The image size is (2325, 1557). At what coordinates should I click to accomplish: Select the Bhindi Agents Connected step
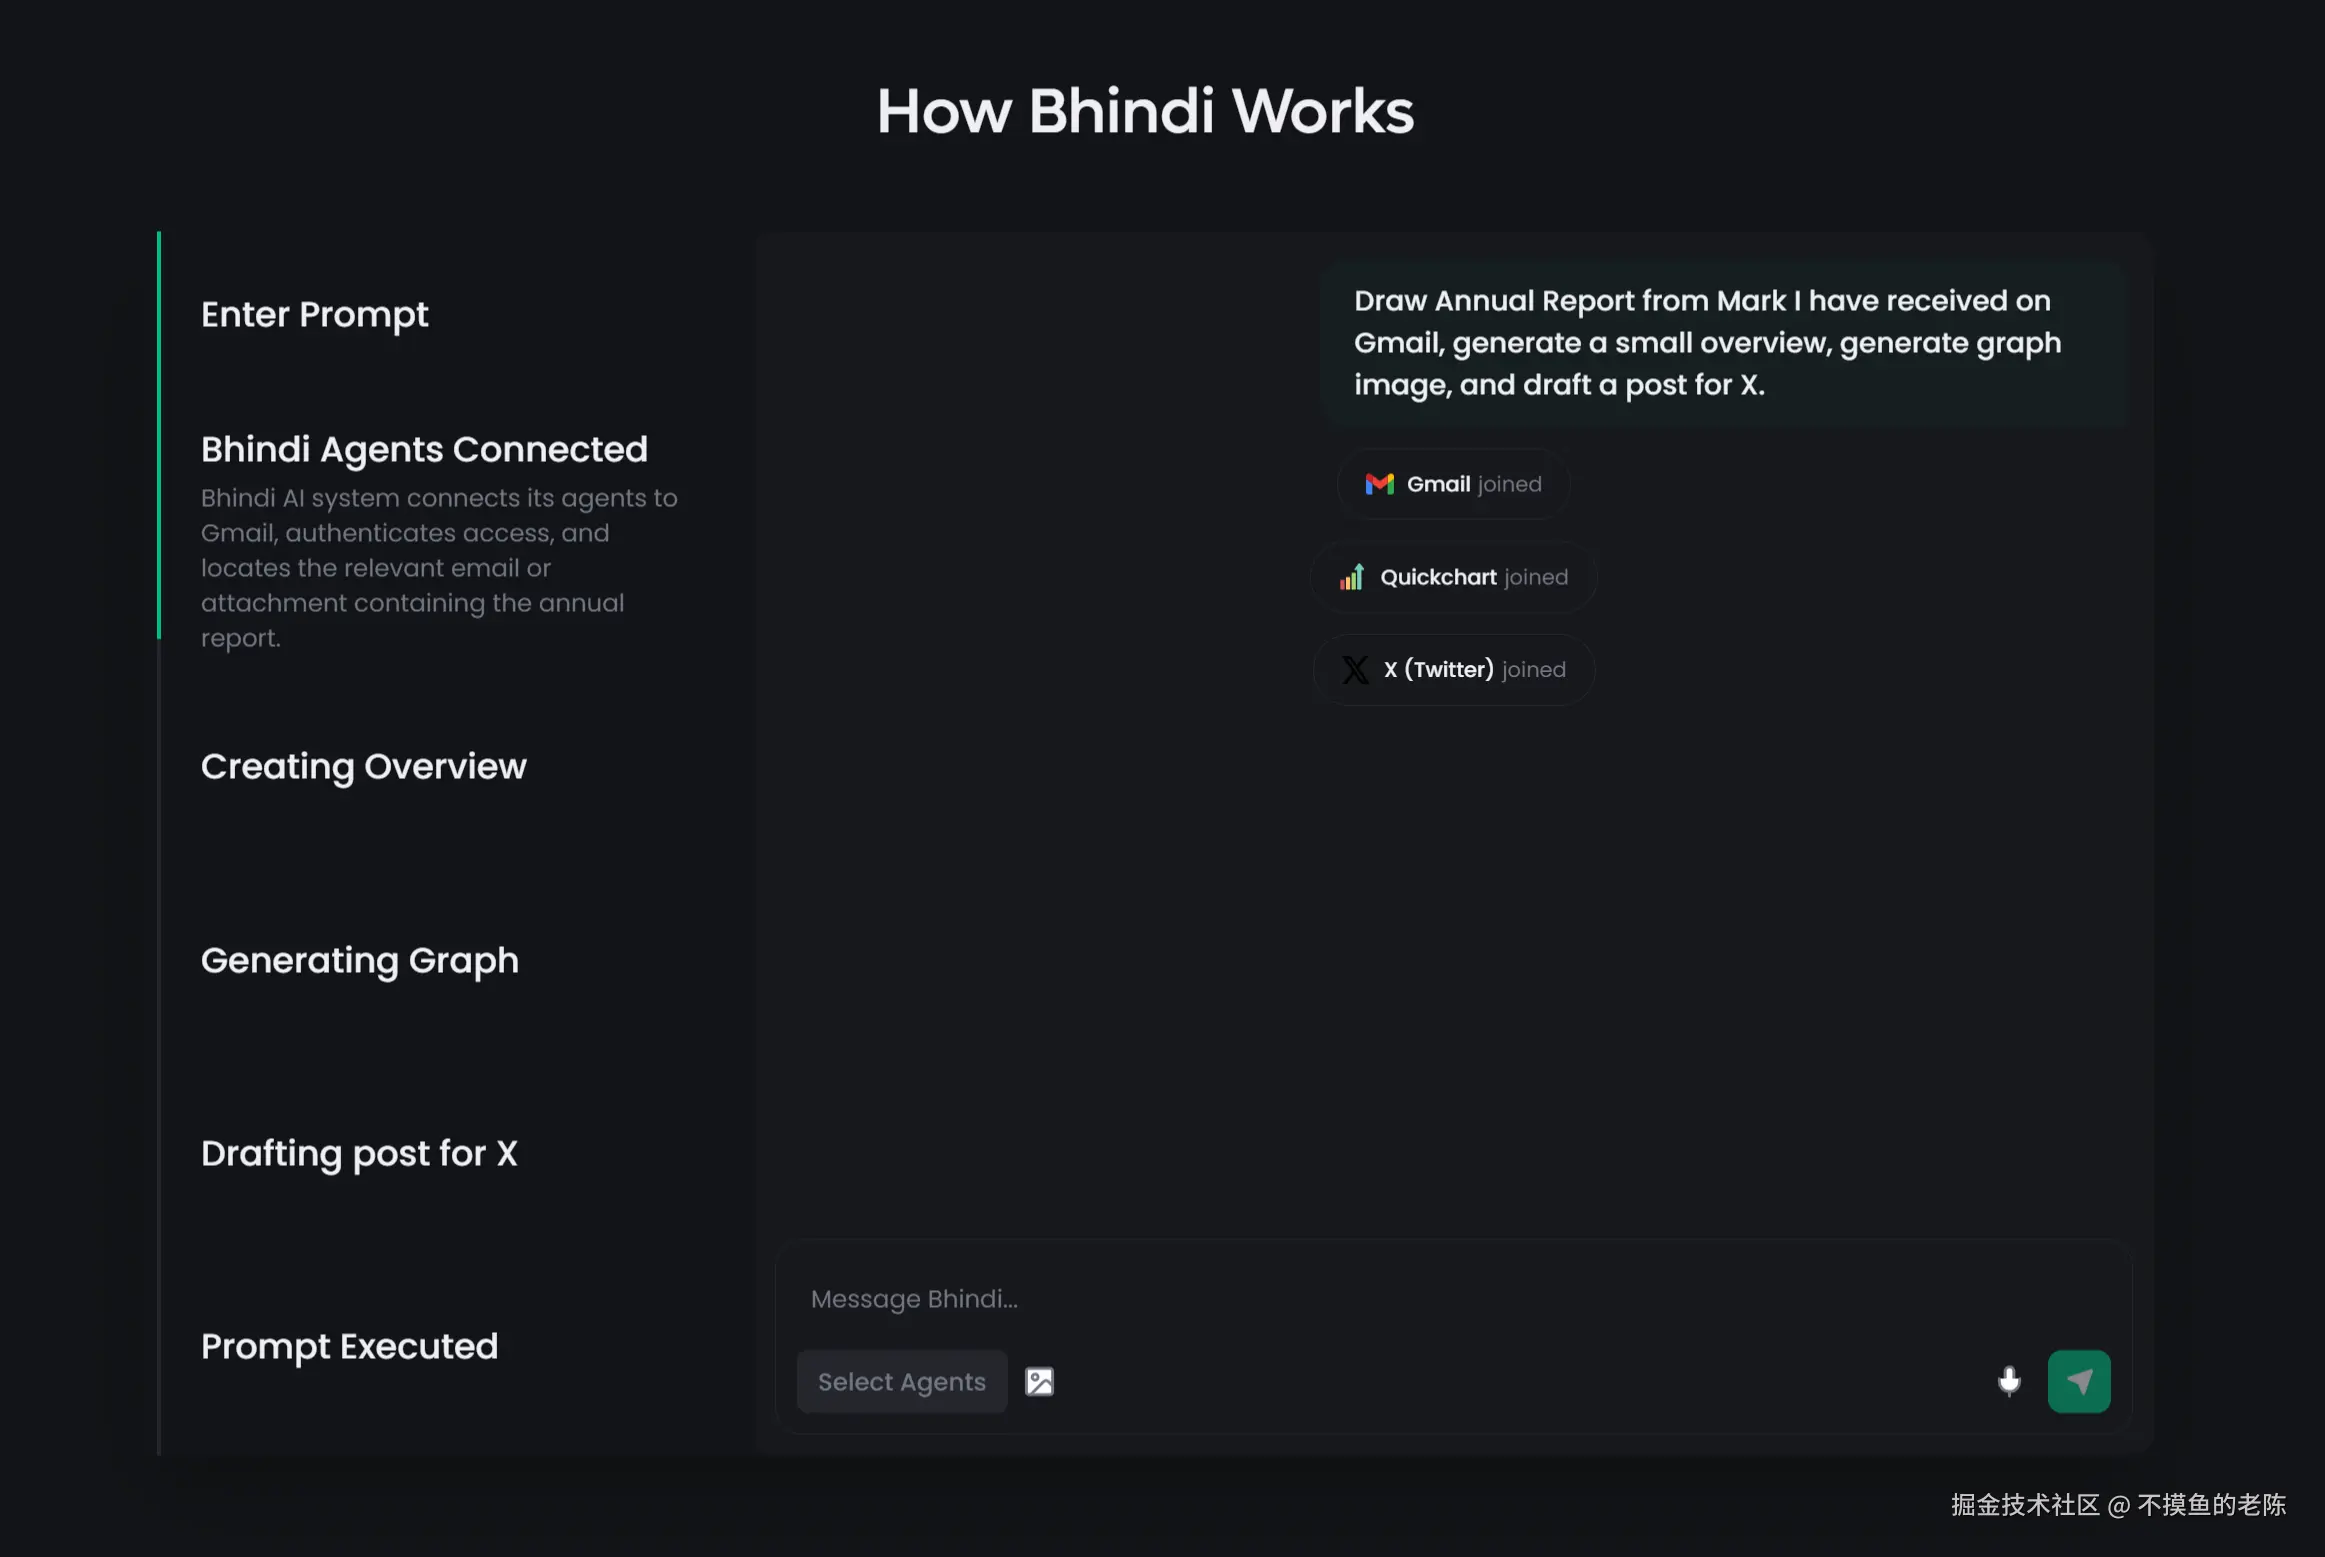click(x=424, y=449)
